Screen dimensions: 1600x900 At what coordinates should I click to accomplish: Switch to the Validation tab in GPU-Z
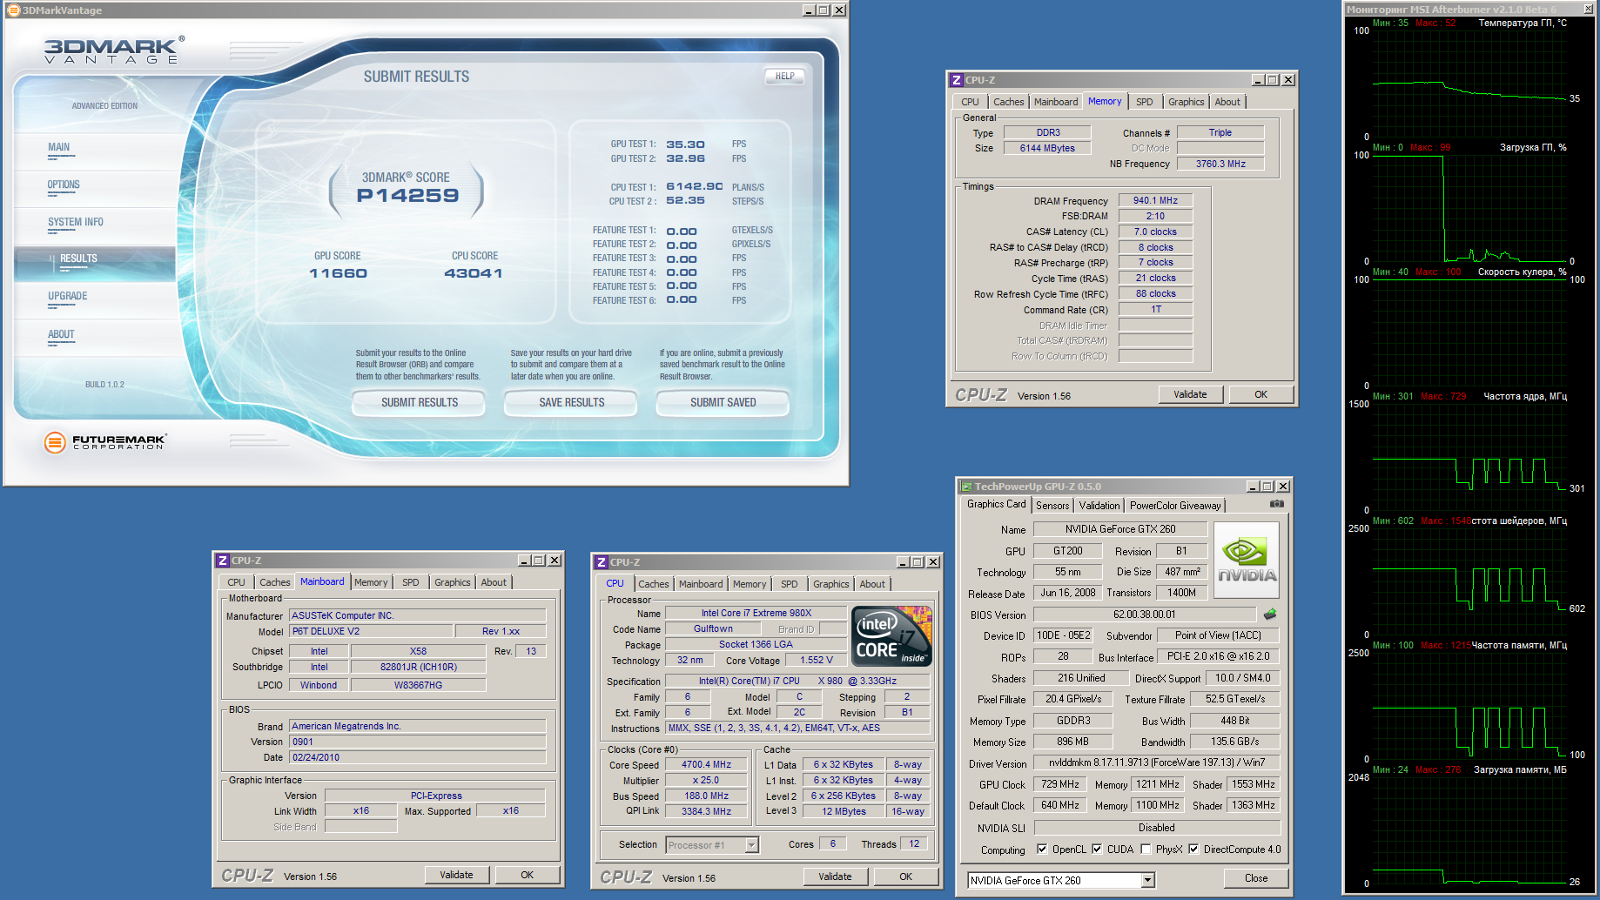tap(1099, 506)
